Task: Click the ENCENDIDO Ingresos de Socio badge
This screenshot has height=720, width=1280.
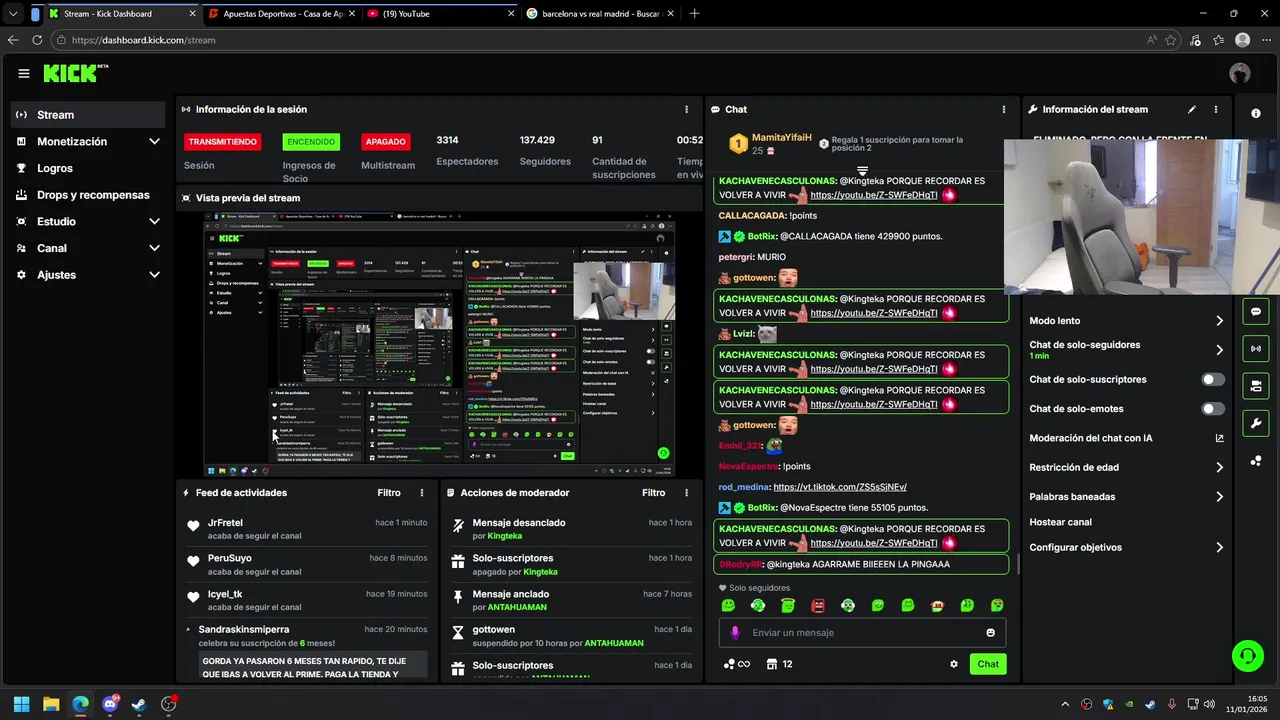Action: [x=311, y=142]
